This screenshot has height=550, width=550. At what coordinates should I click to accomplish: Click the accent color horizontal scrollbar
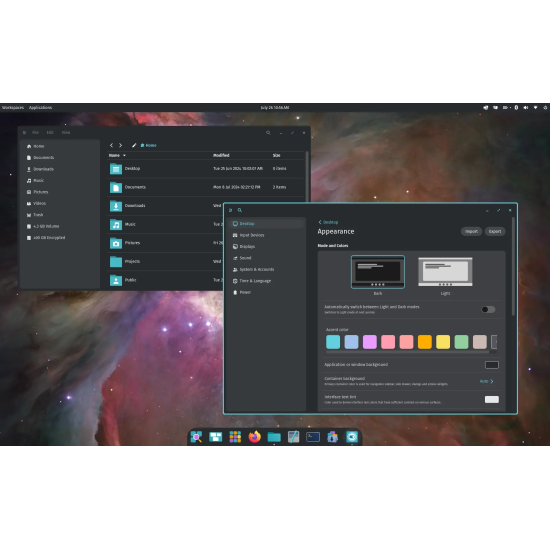tap(407, 351)
